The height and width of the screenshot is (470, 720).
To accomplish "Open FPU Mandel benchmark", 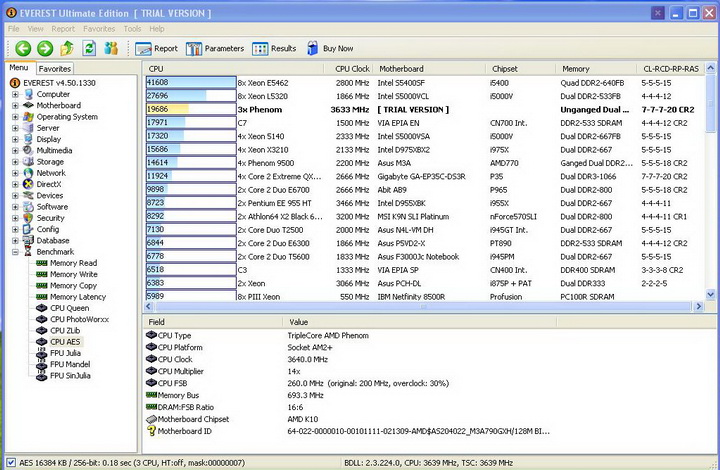I will click(x=70, y=364).
